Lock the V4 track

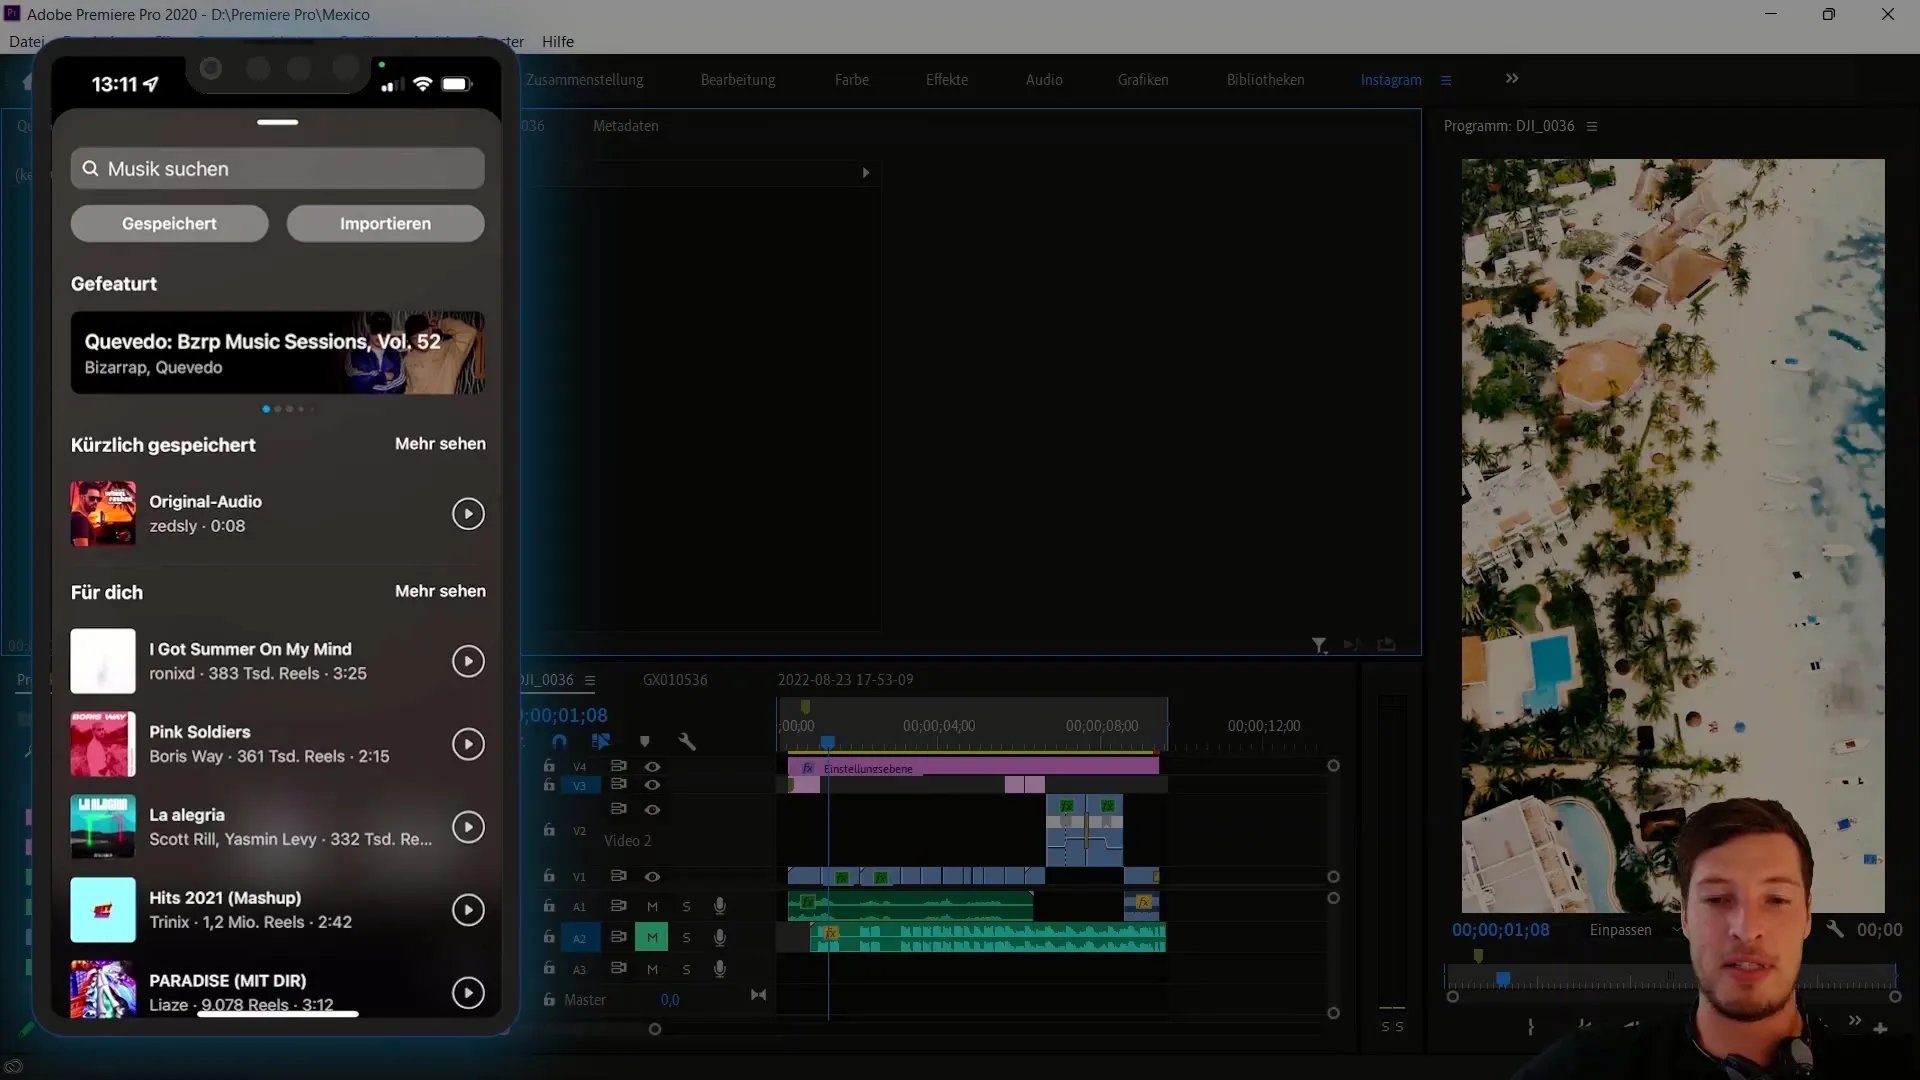click(x=549, y=766)
